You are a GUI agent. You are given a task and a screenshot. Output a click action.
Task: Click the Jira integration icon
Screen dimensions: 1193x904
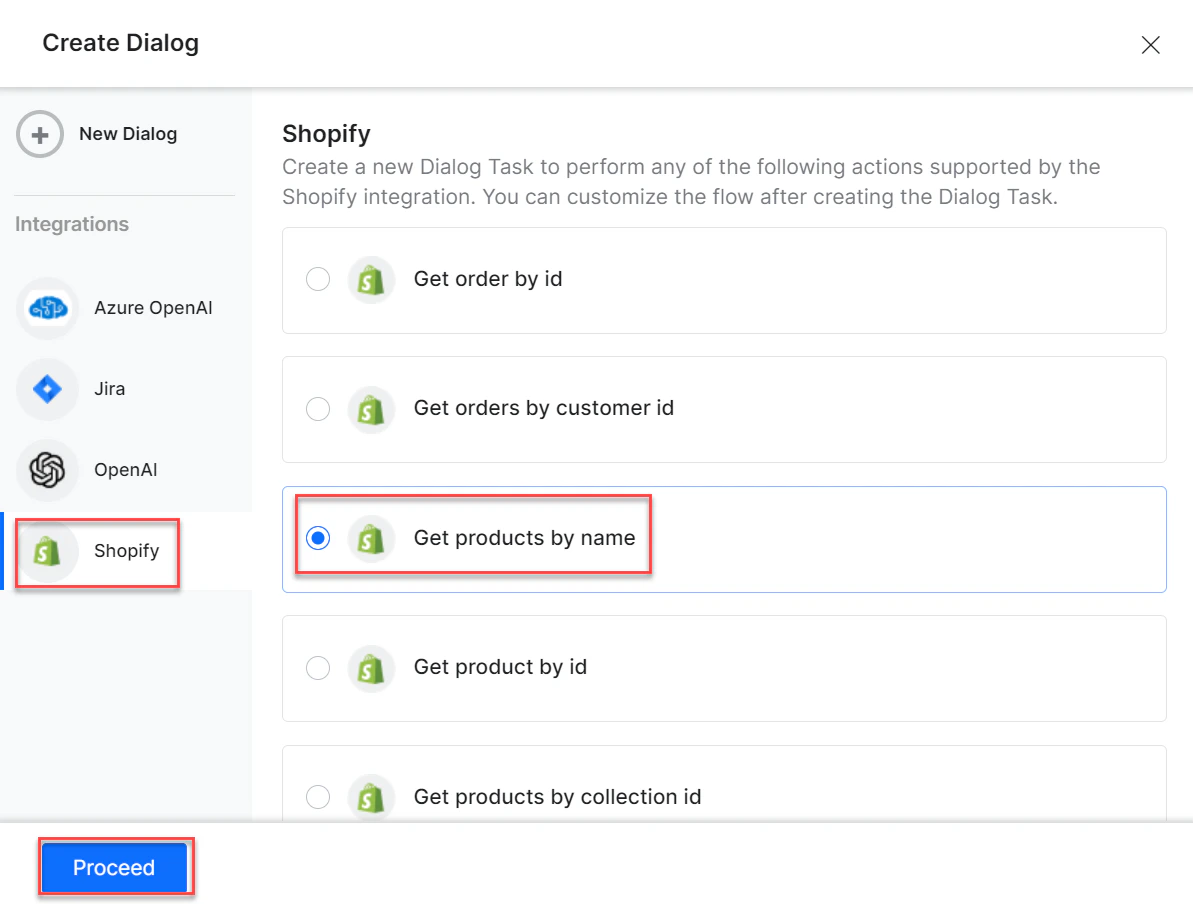[x=47, y=388]
